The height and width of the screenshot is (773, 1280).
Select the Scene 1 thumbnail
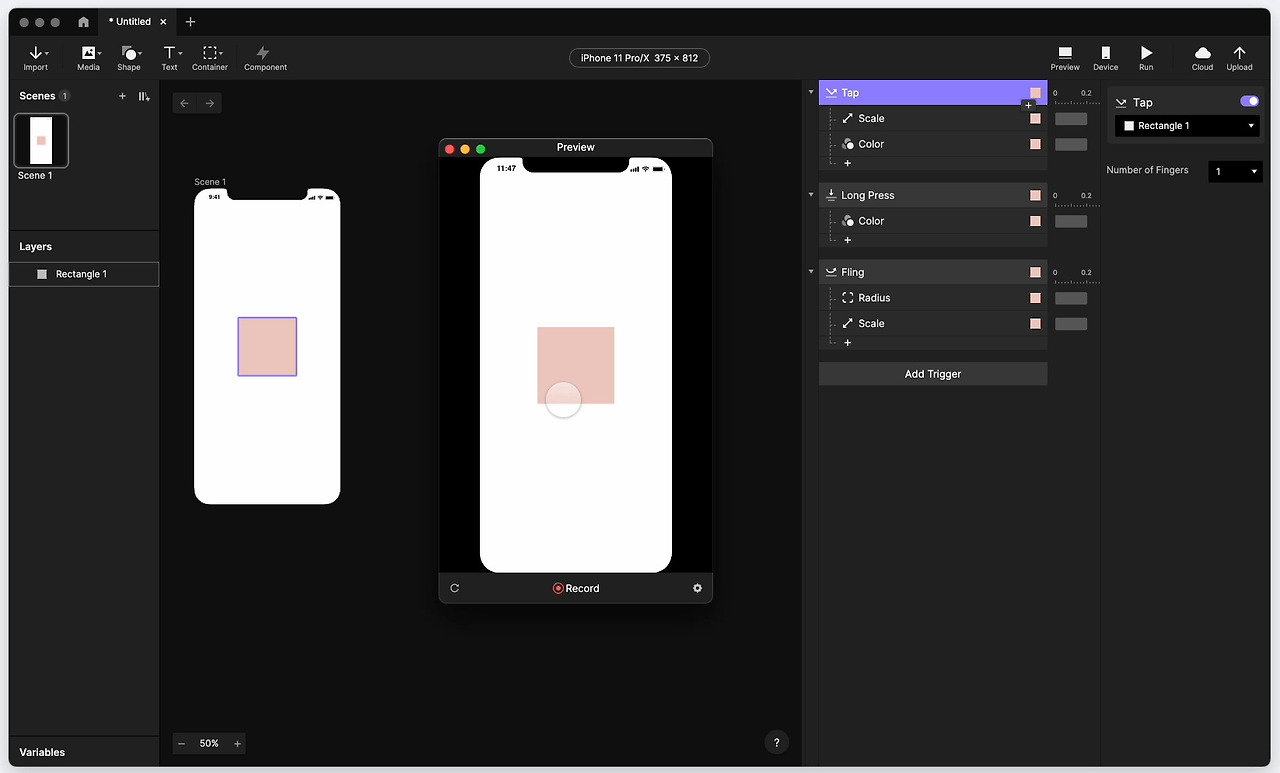click(41, 140)
